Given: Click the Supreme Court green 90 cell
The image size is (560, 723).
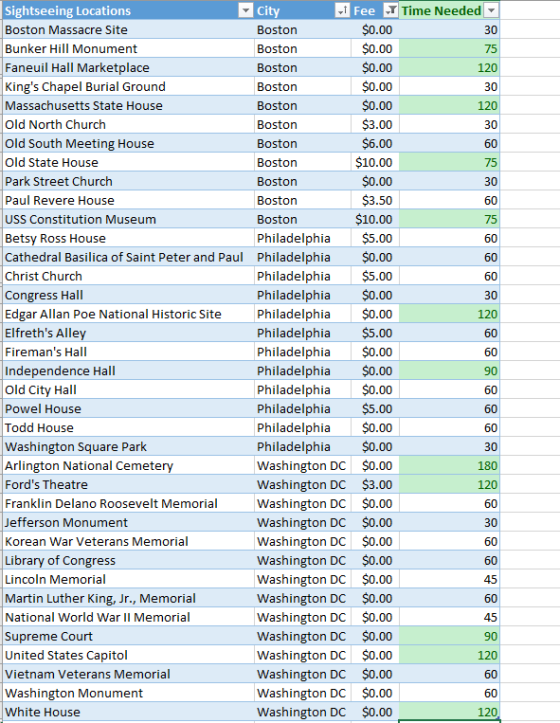Looking at the screenshot, I should coord(449,636).
